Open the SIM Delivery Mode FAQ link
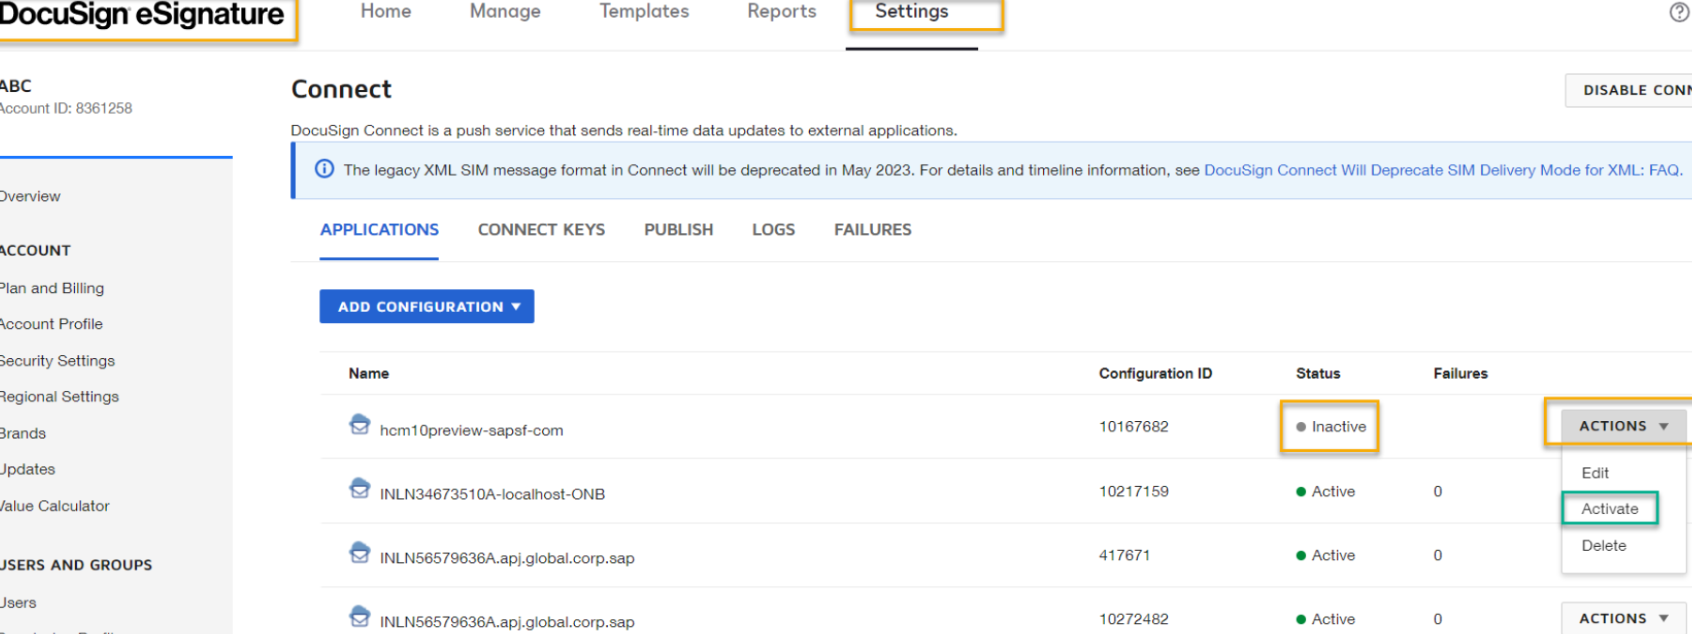 [1443, 170]
